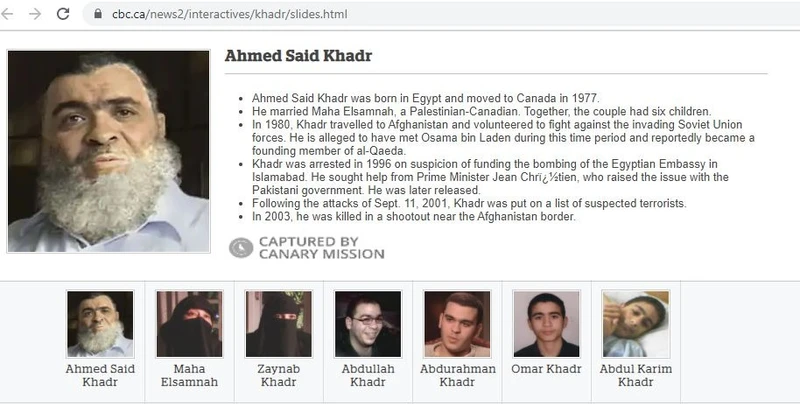Viewport: 800px width, 404px height.
Task: Open the Omar Khadr name label
Action: pos(546,368)
